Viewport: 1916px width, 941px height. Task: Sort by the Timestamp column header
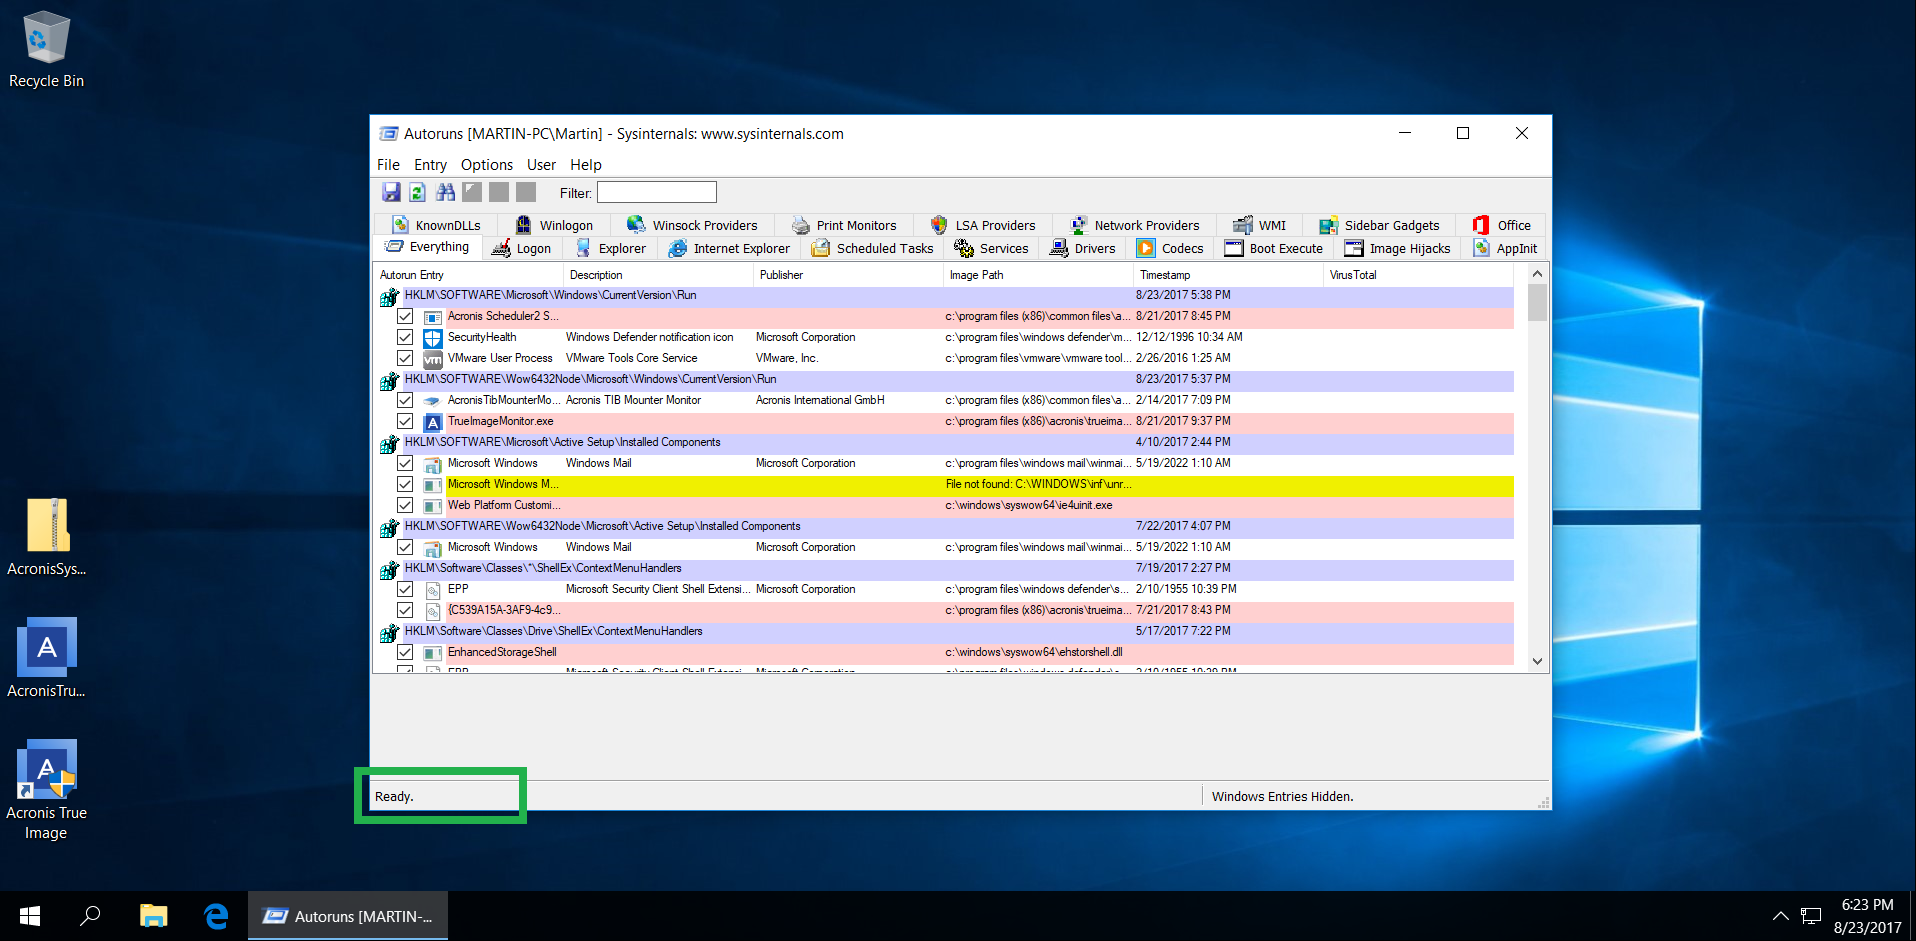pos(1228,275)
